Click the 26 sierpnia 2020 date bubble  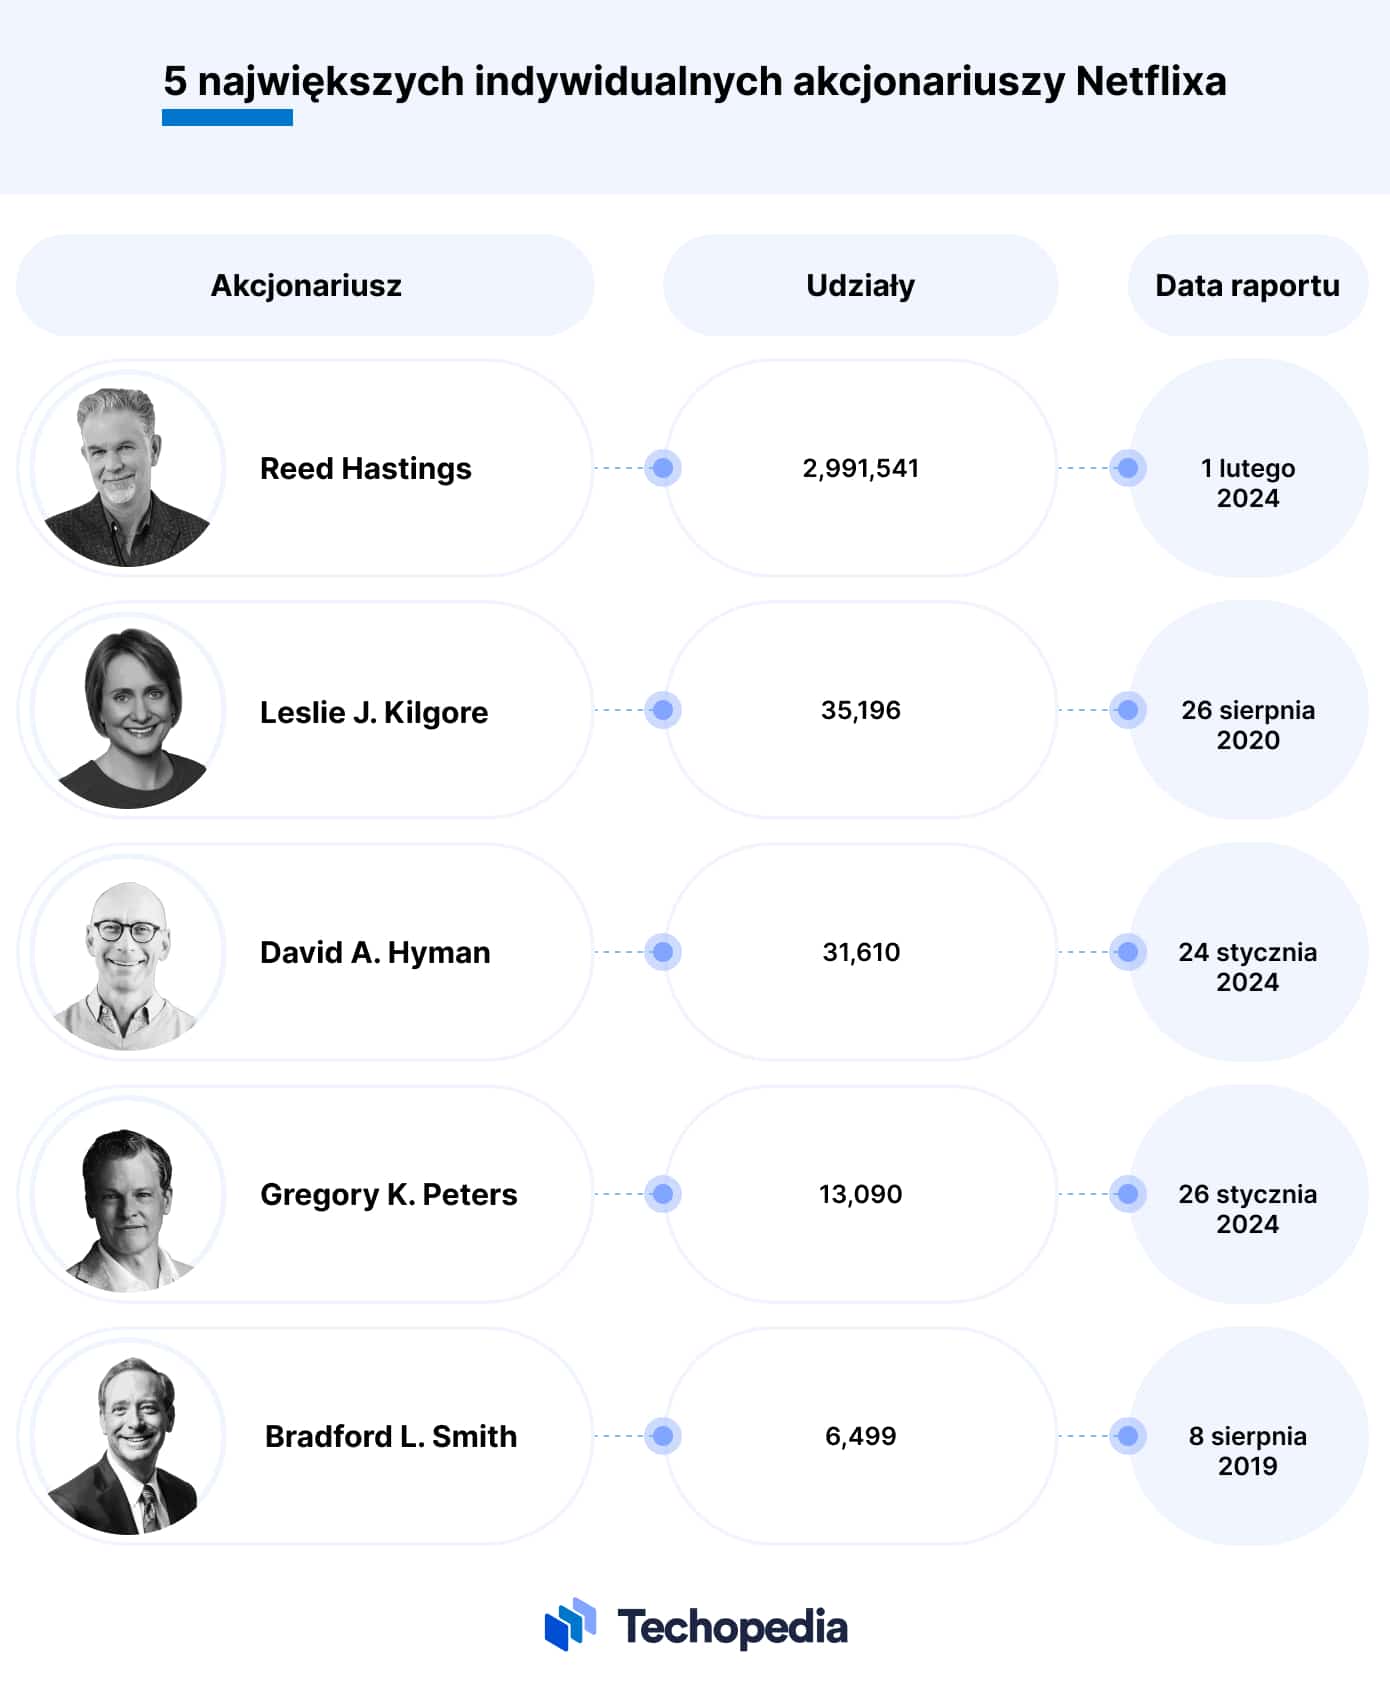pos(1247,710)
